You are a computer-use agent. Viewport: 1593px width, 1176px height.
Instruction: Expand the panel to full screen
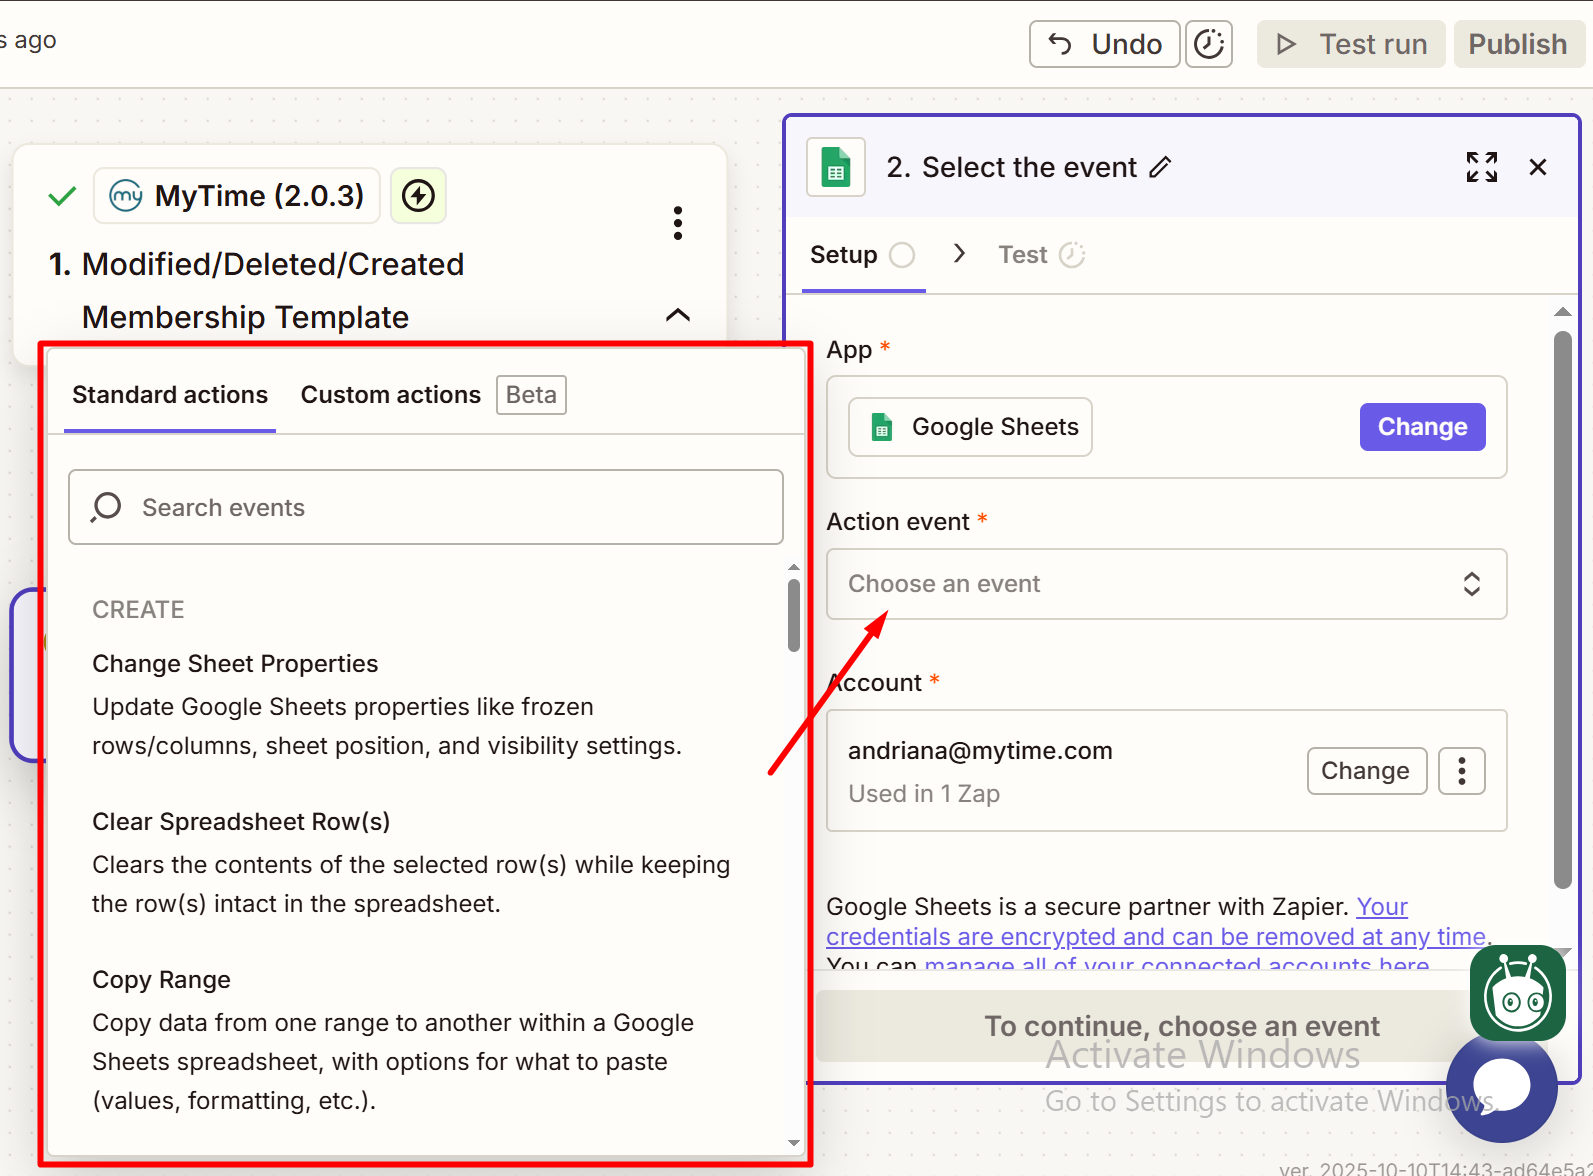pyautogui.click(x=1482, y=167)
